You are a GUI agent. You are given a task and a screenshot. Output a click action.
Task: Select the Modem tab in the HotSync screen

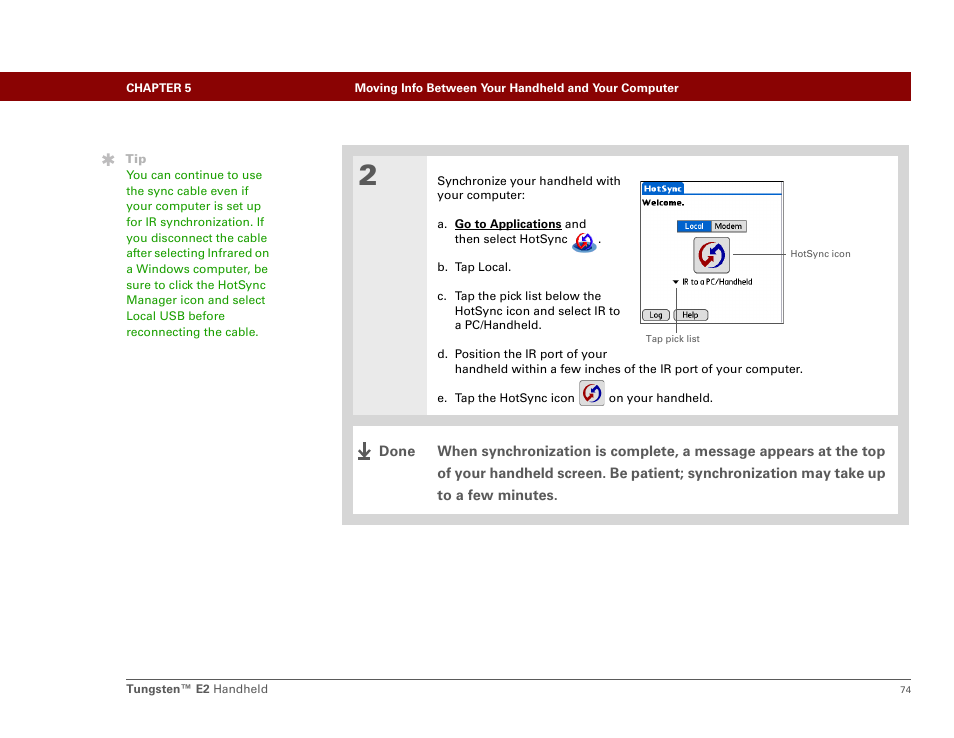point(728,226)
